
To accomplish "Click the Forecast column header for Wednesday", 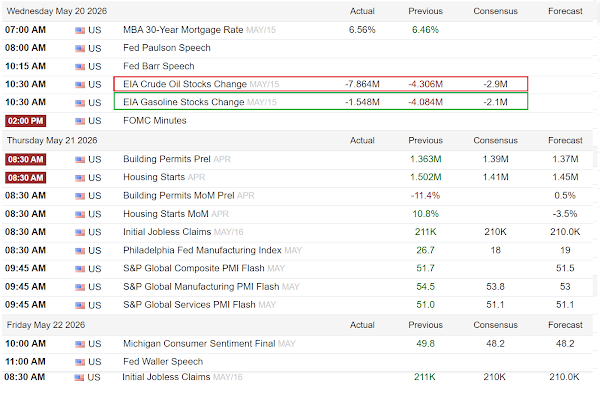I will [x=565, y=11].
